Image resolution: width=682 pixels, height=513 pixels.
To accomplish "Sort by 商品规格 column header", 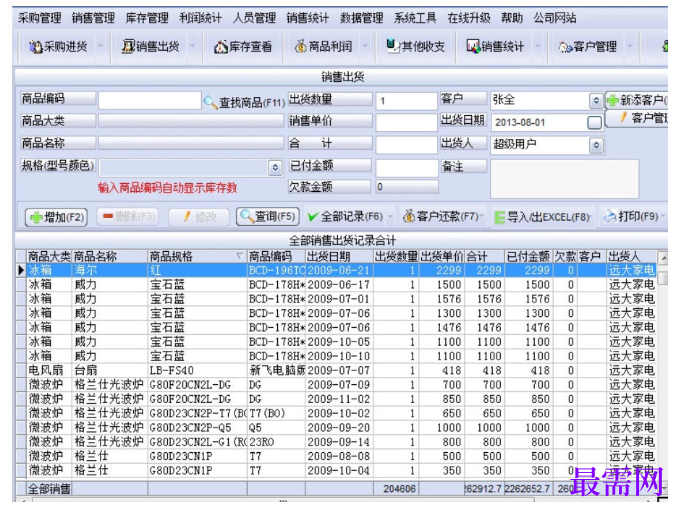I will (197, 256).
